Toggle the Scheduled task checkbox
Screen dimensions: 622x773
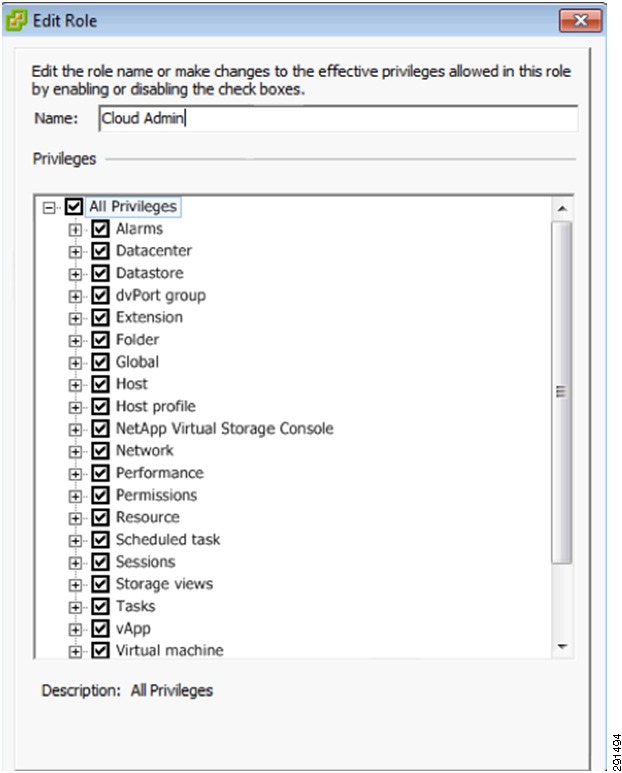coord(101,539)
